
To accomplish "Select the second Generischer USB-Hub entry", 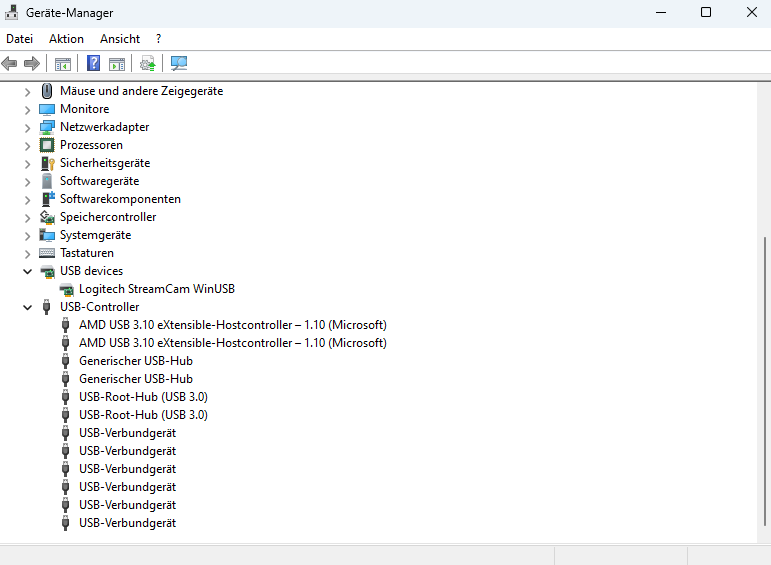I will pyautogui.click(x=136, y=379).
